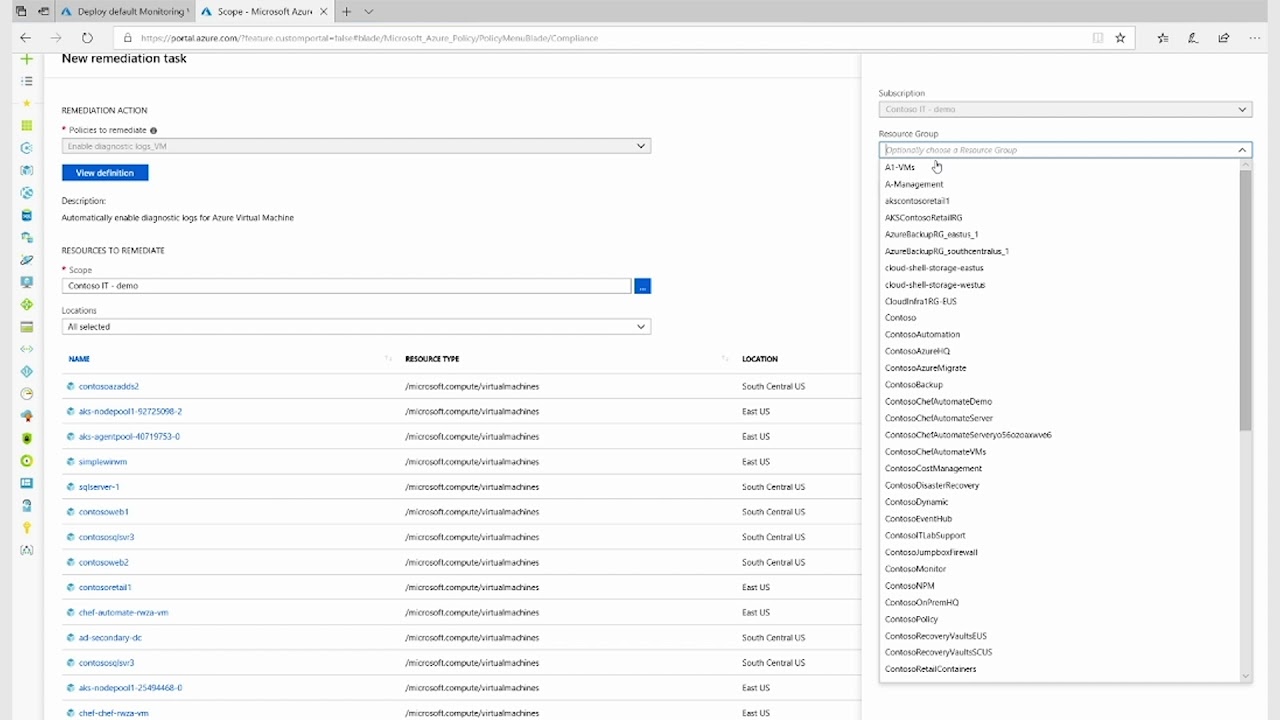The image size is (1280, 720).
Task: Choose A1-VMs from resource group list
Action: (900, 167)
